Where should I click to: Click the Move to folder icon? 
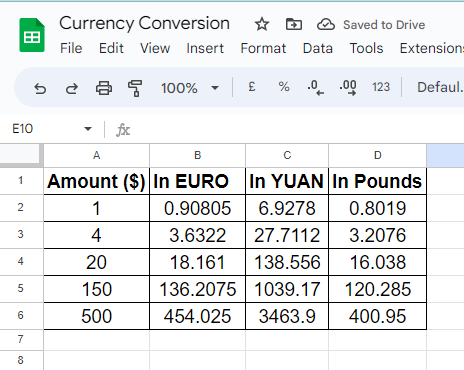coord(294,25)
